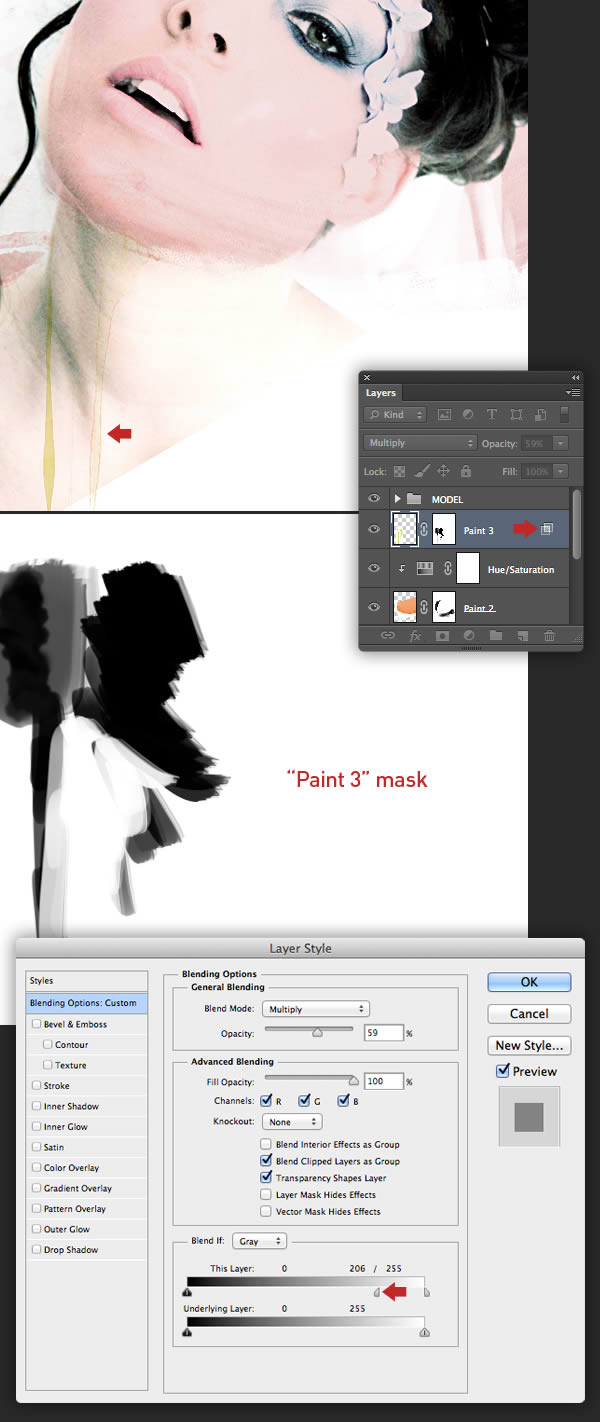Filter layers by smart objects icon

[540, 414]
